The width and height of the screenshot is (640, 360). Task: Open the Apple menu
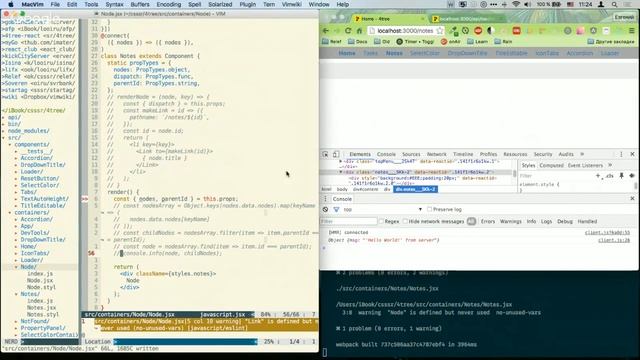pos(11,4)
